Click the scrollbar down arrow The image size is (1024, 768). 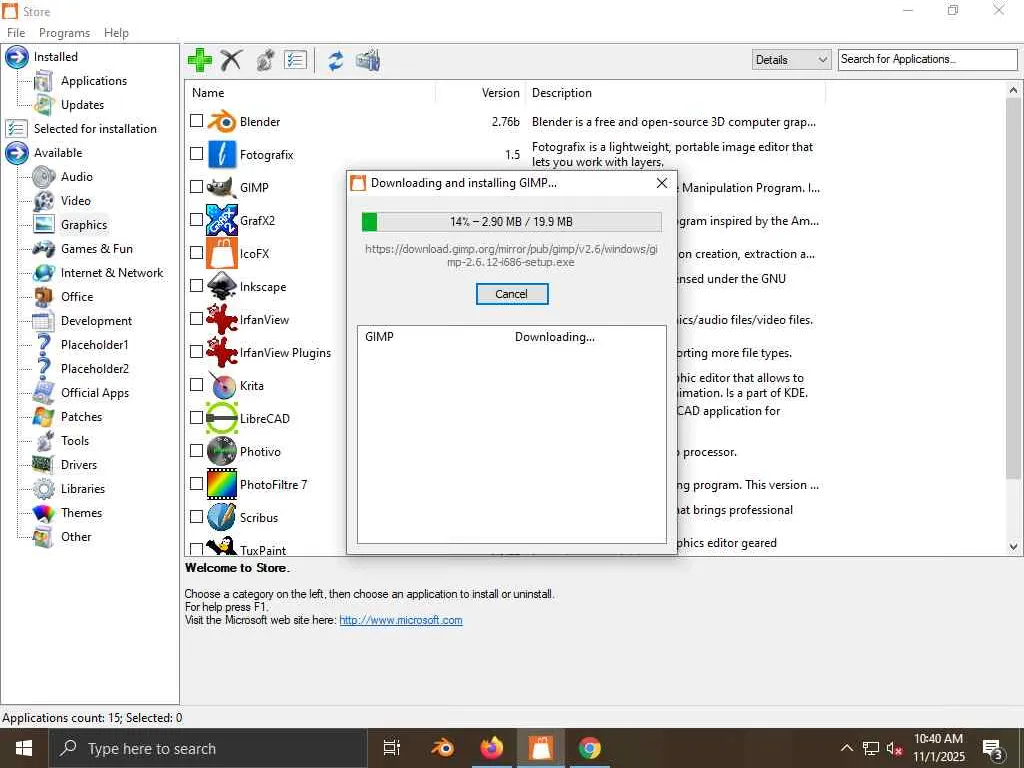pyautogui.click(x=1013, y=547)
